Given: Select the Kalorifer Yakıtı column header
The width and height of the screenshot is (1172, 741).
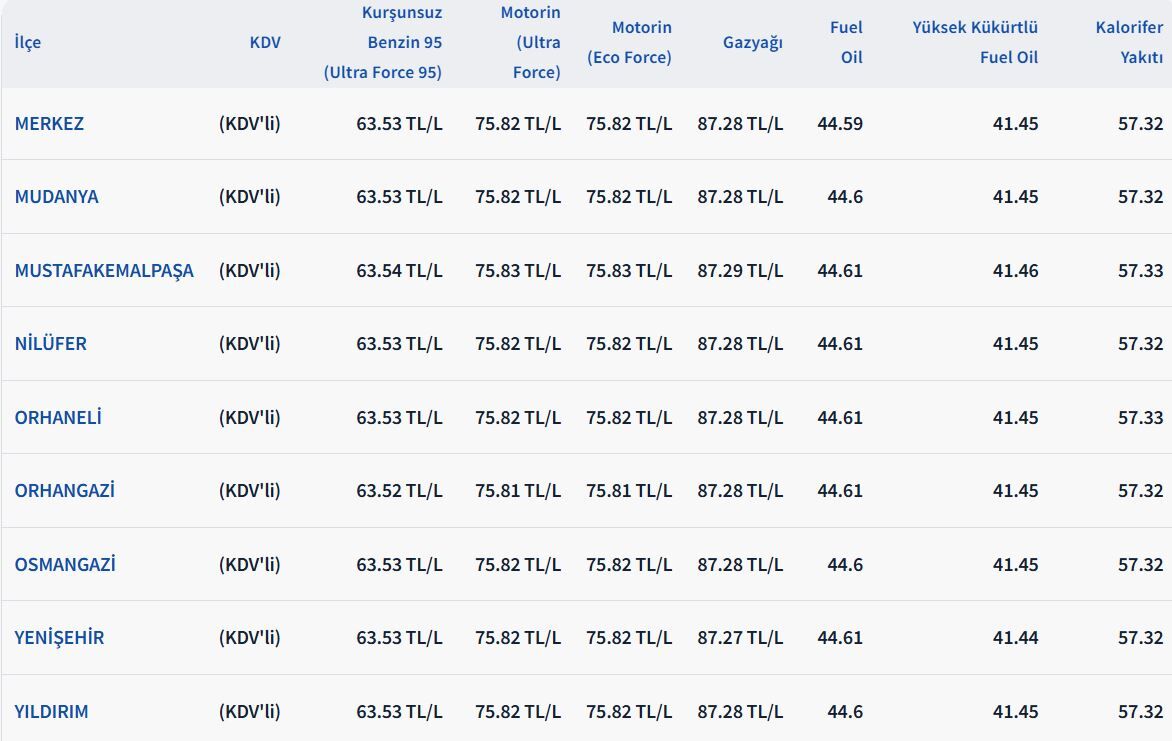Looking at the screenshot, I should (1129, 43).
